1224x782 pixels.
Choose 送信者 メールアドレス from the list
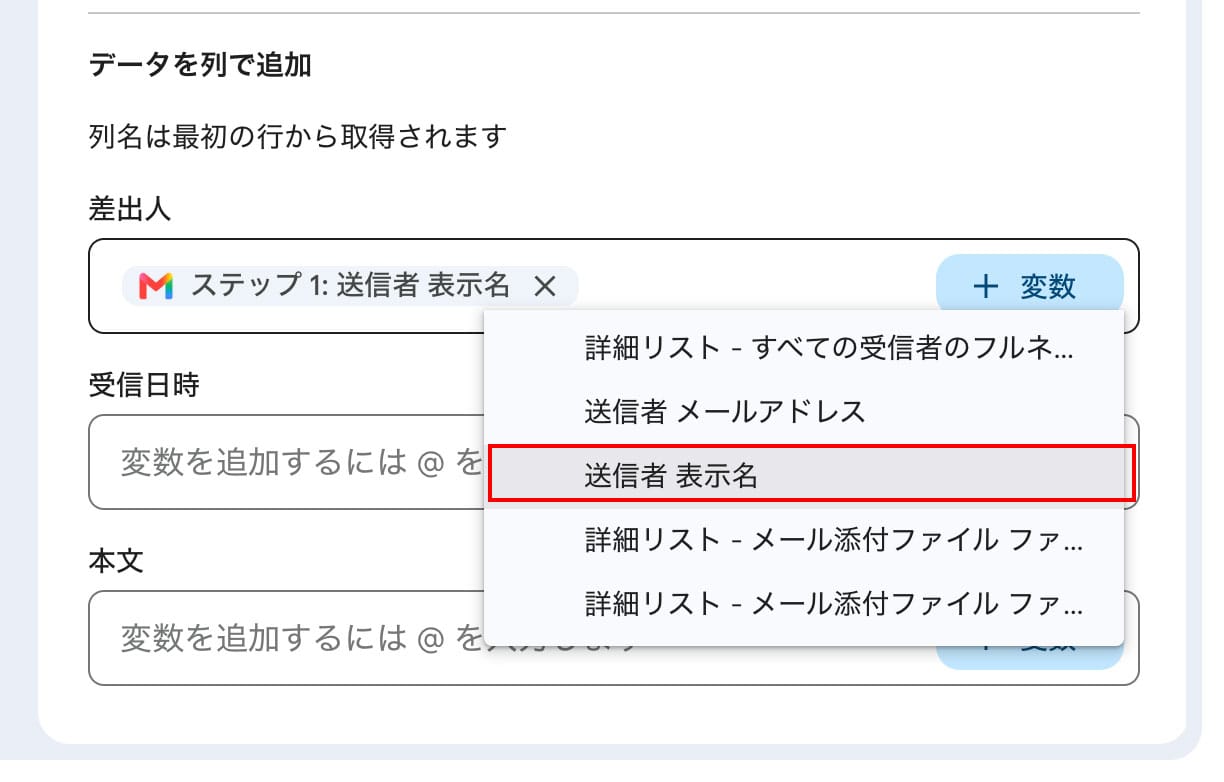coord(804,411)
